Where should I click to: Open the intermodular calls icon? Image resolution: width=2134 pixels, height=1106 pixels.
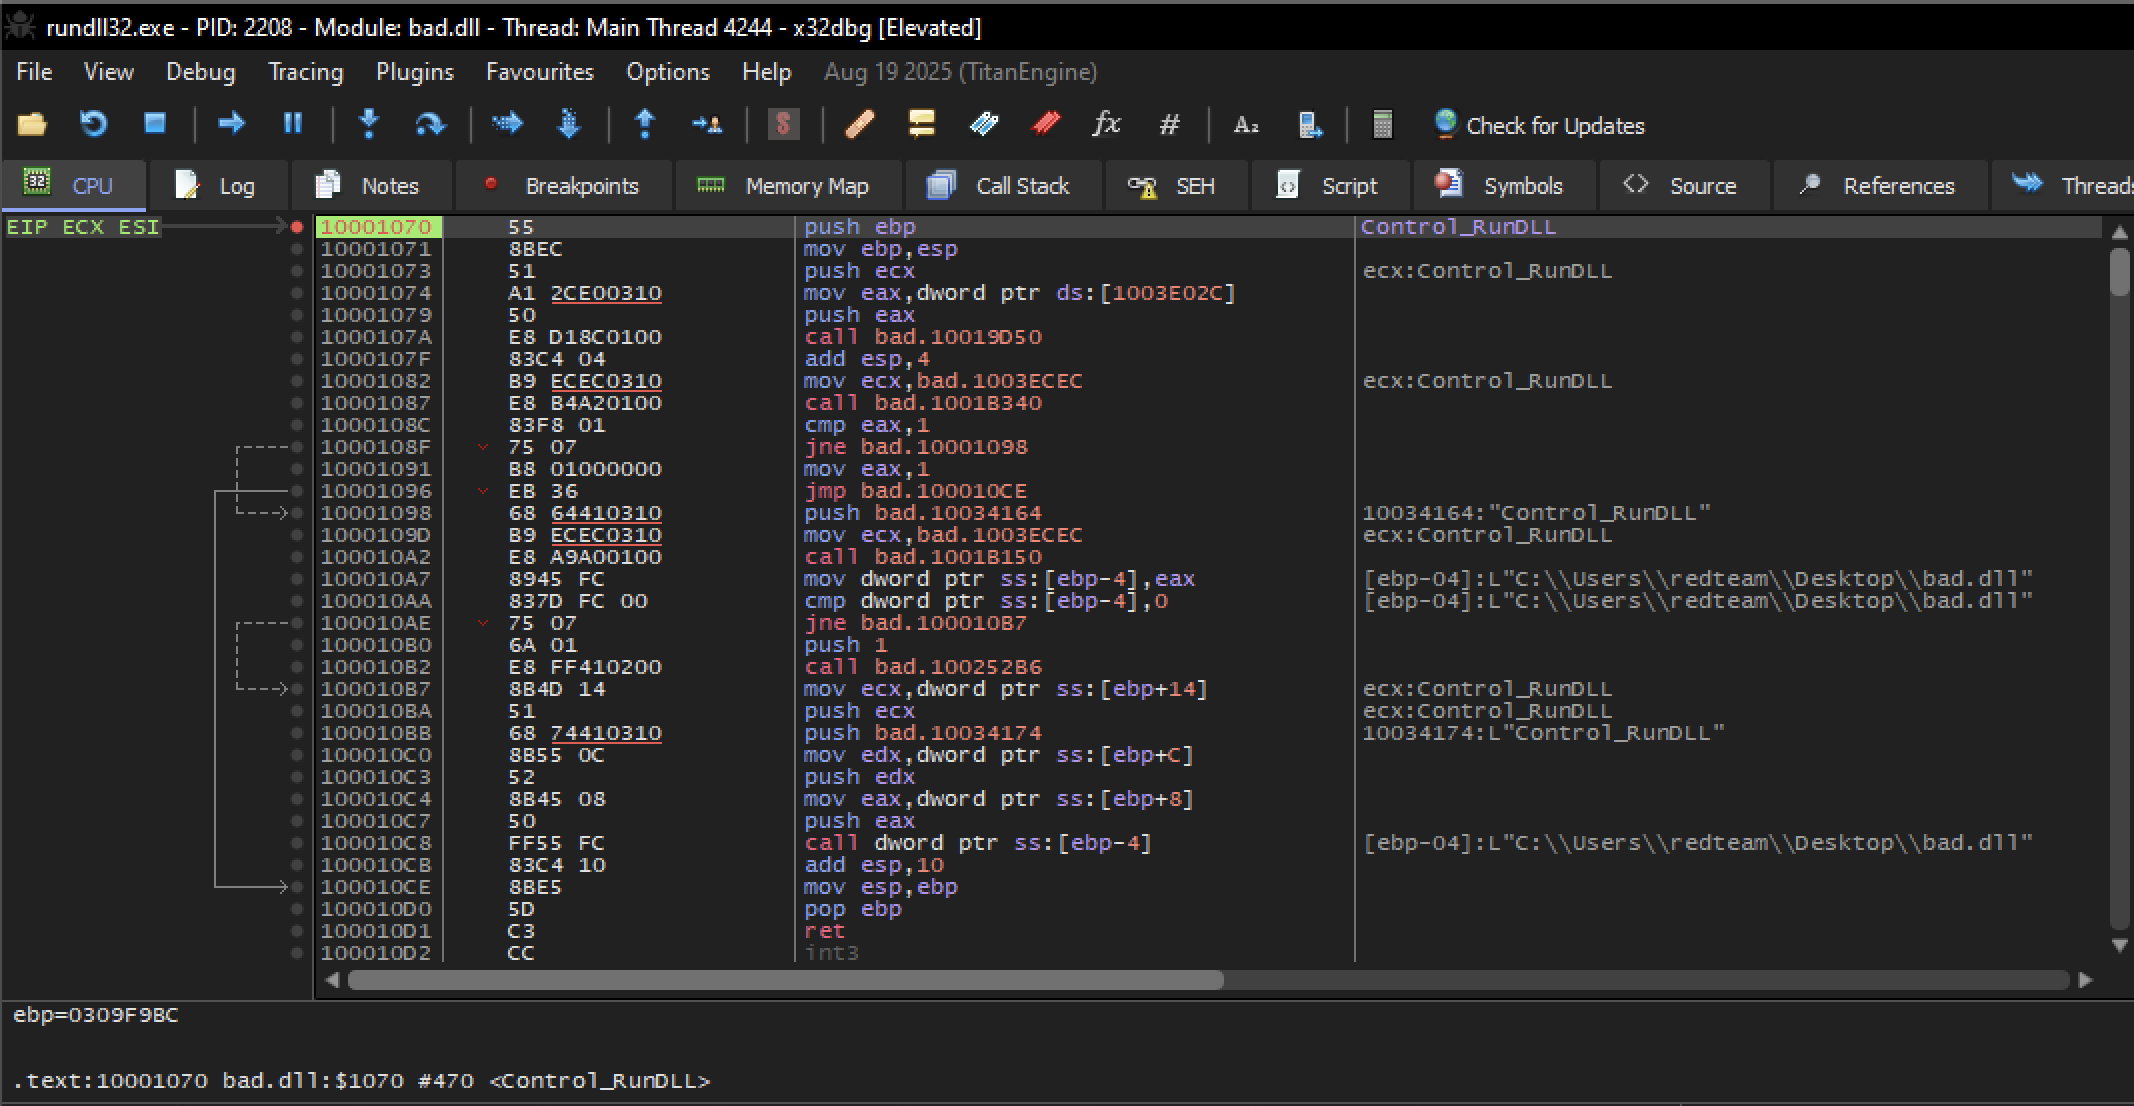click(x=1309, y=124)
